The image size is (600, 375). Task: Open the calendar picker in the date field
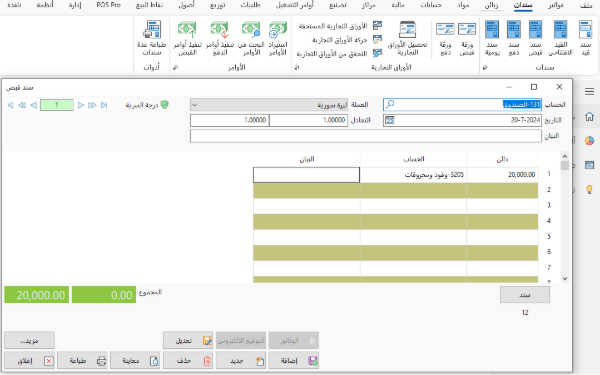(x=390, y=120)
